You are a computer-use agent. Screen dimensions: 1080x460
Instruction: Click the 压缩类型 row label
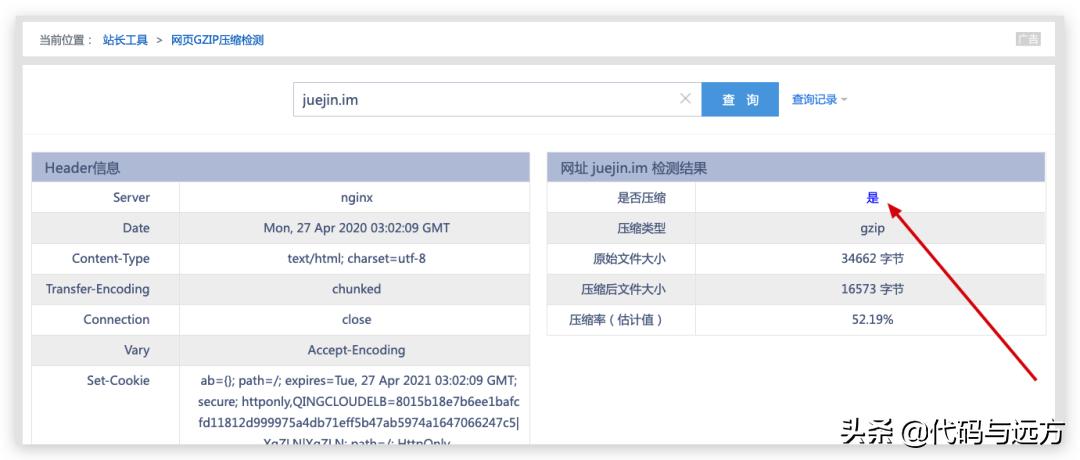pyautogui.click(x=641, y=228)
